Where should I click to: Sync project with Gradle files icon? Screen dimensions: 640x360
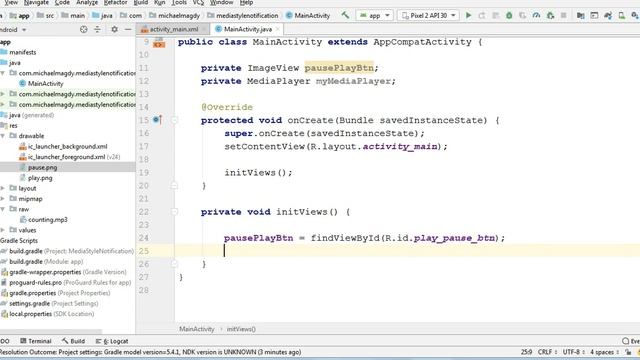tap(608, 16)
